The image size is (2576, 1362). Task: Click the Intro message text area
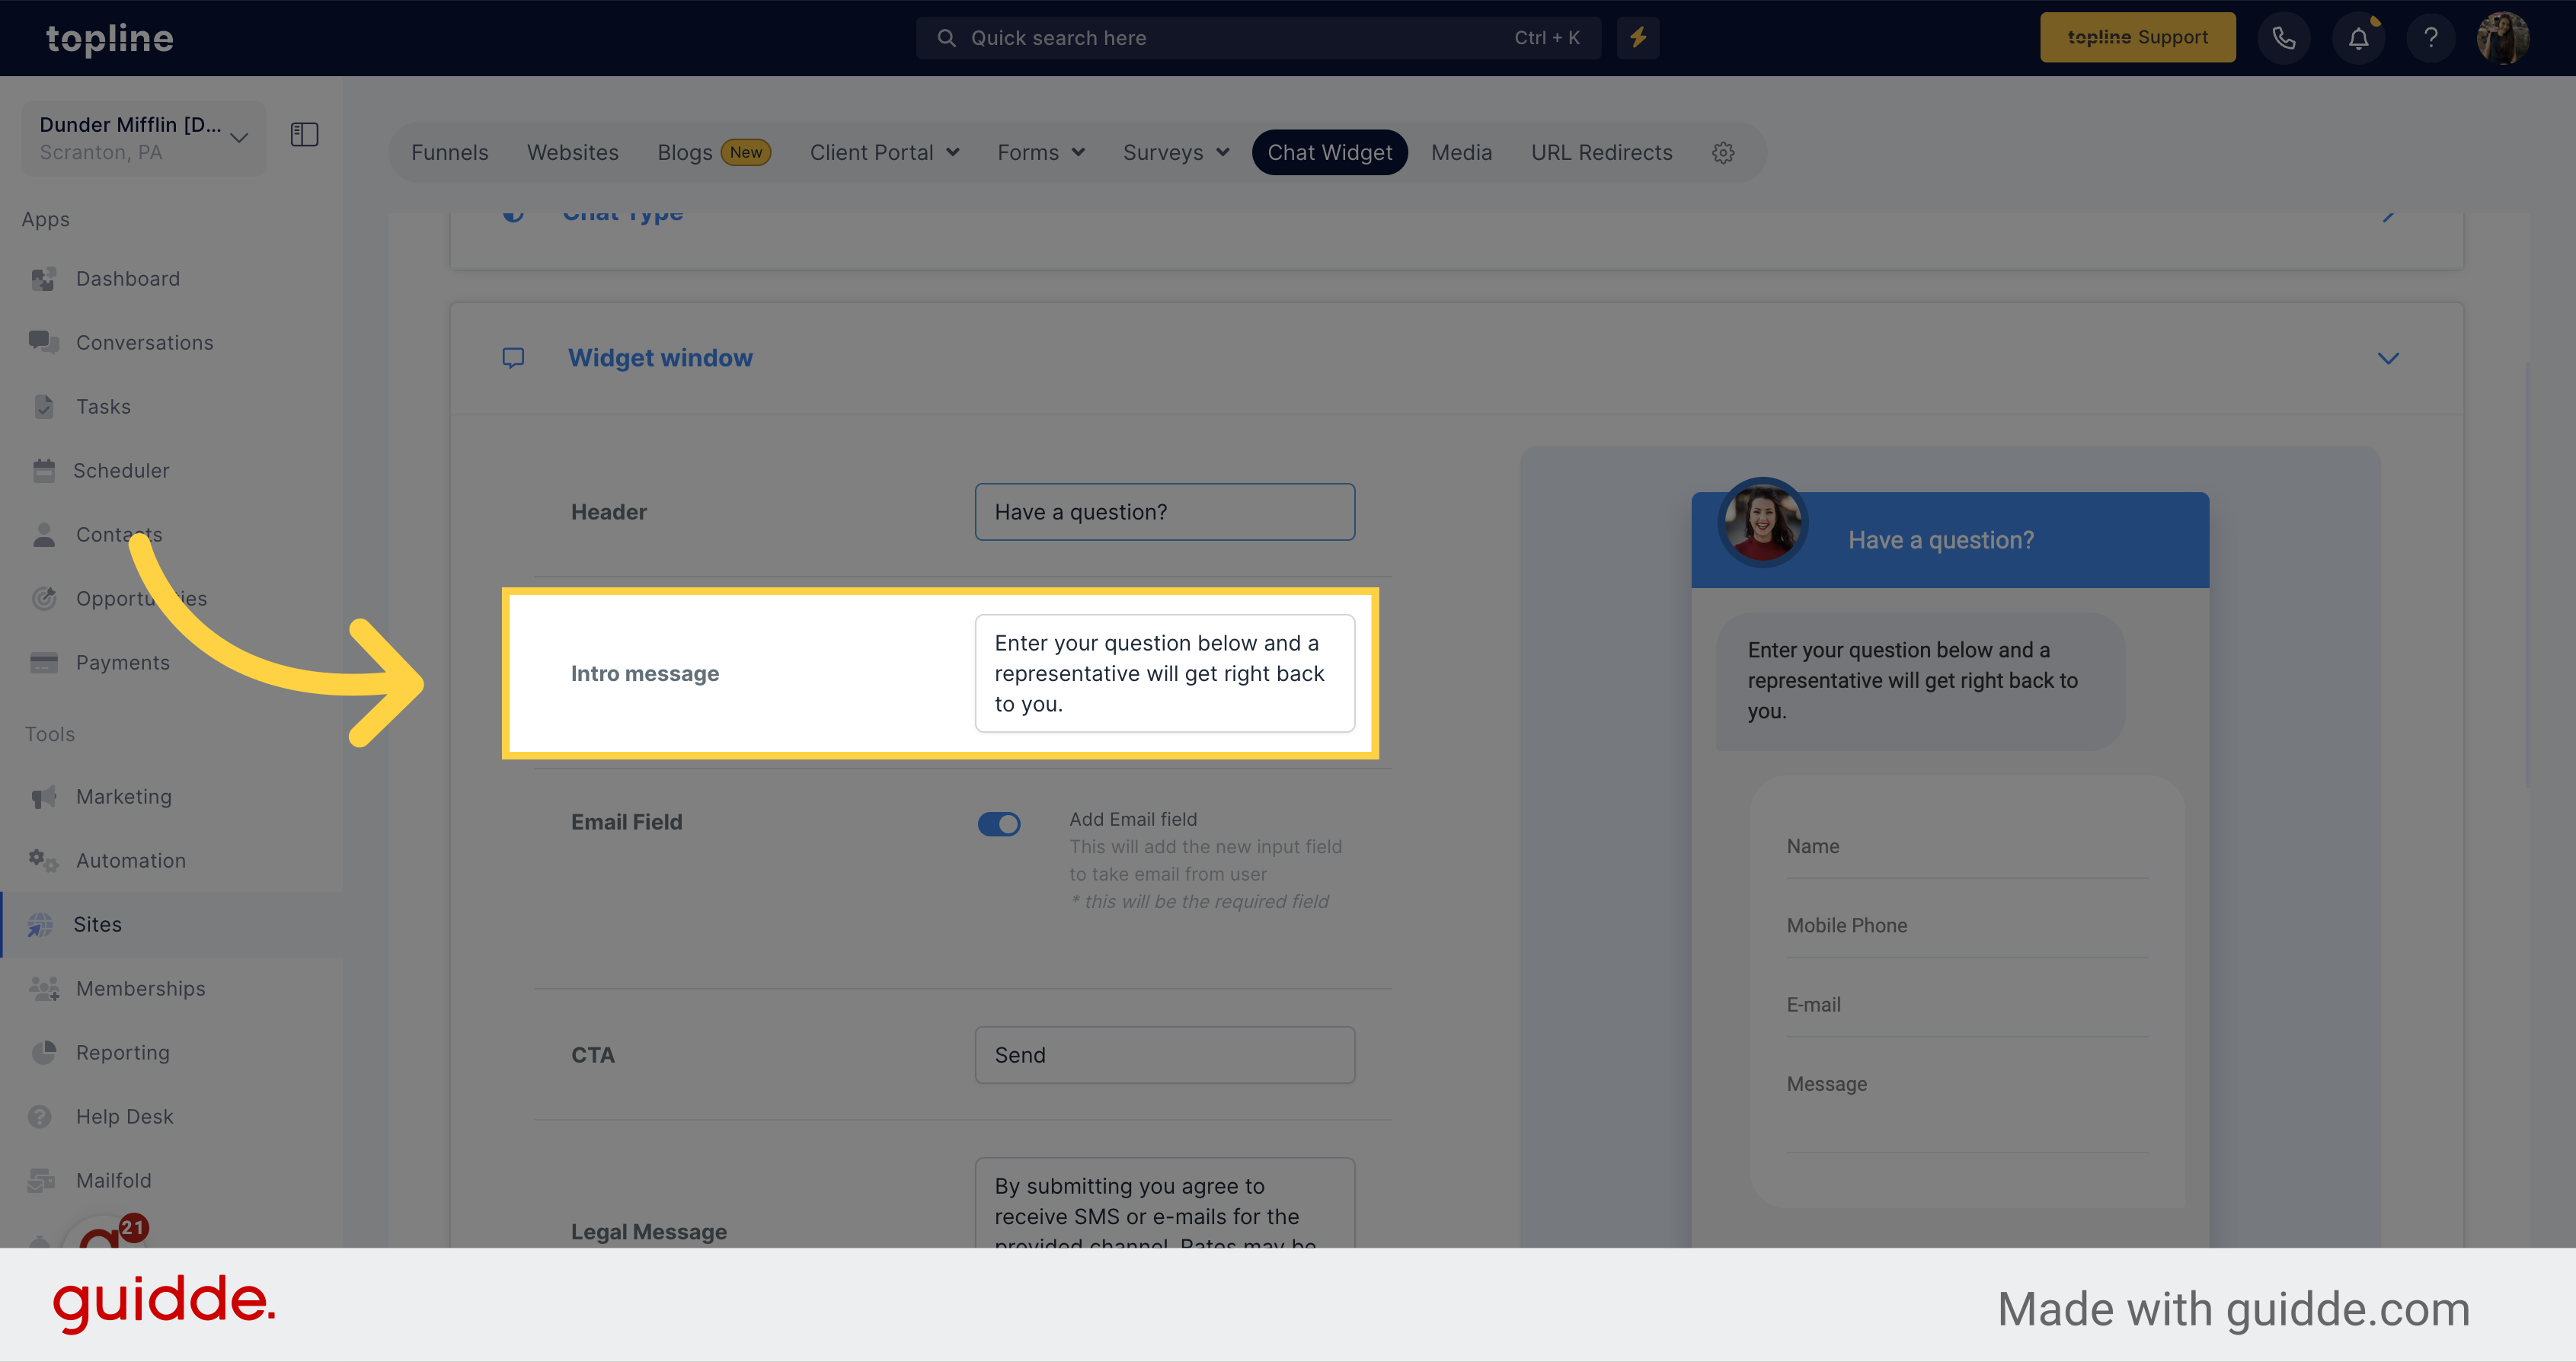point(1164,673)
